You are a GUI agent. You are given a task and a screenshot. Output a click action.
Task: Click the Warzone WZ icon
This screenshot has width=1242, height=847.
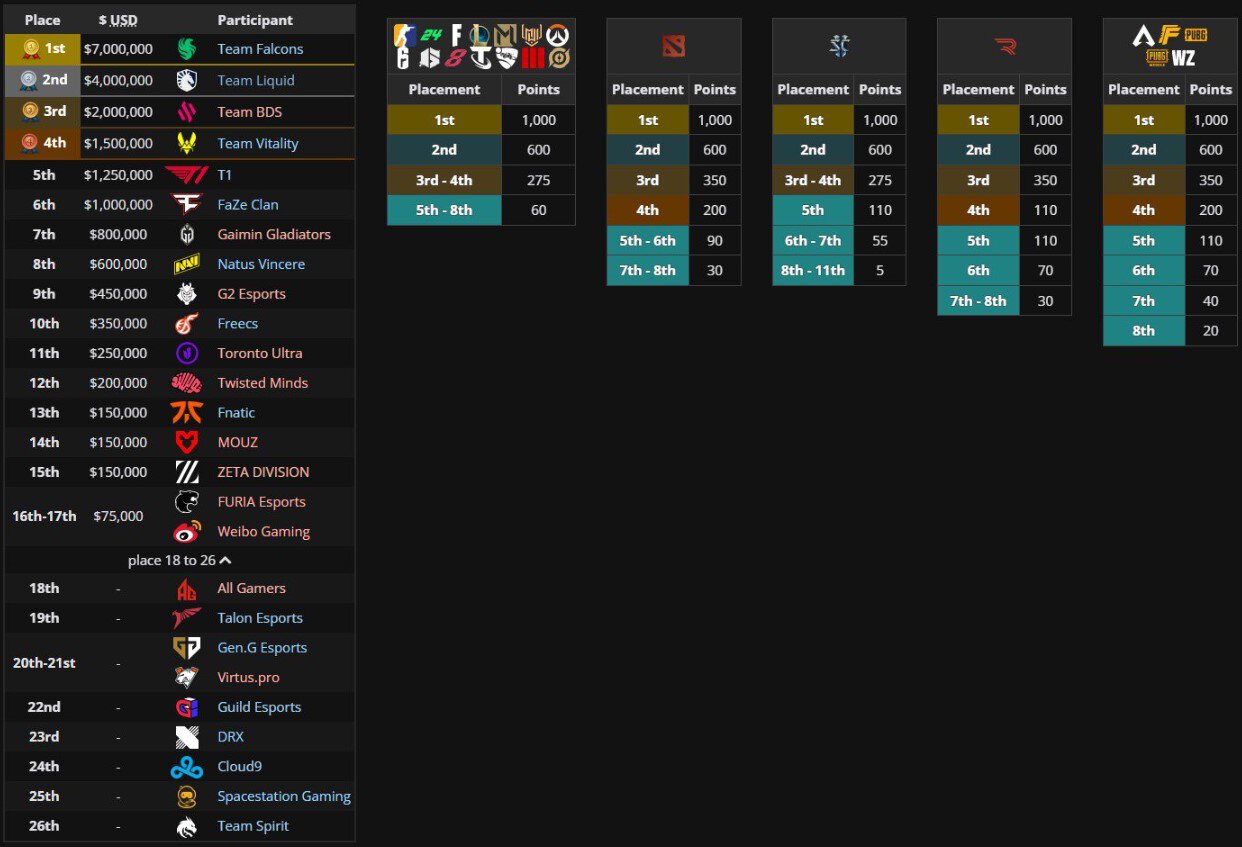click(x=1183, y=58)
